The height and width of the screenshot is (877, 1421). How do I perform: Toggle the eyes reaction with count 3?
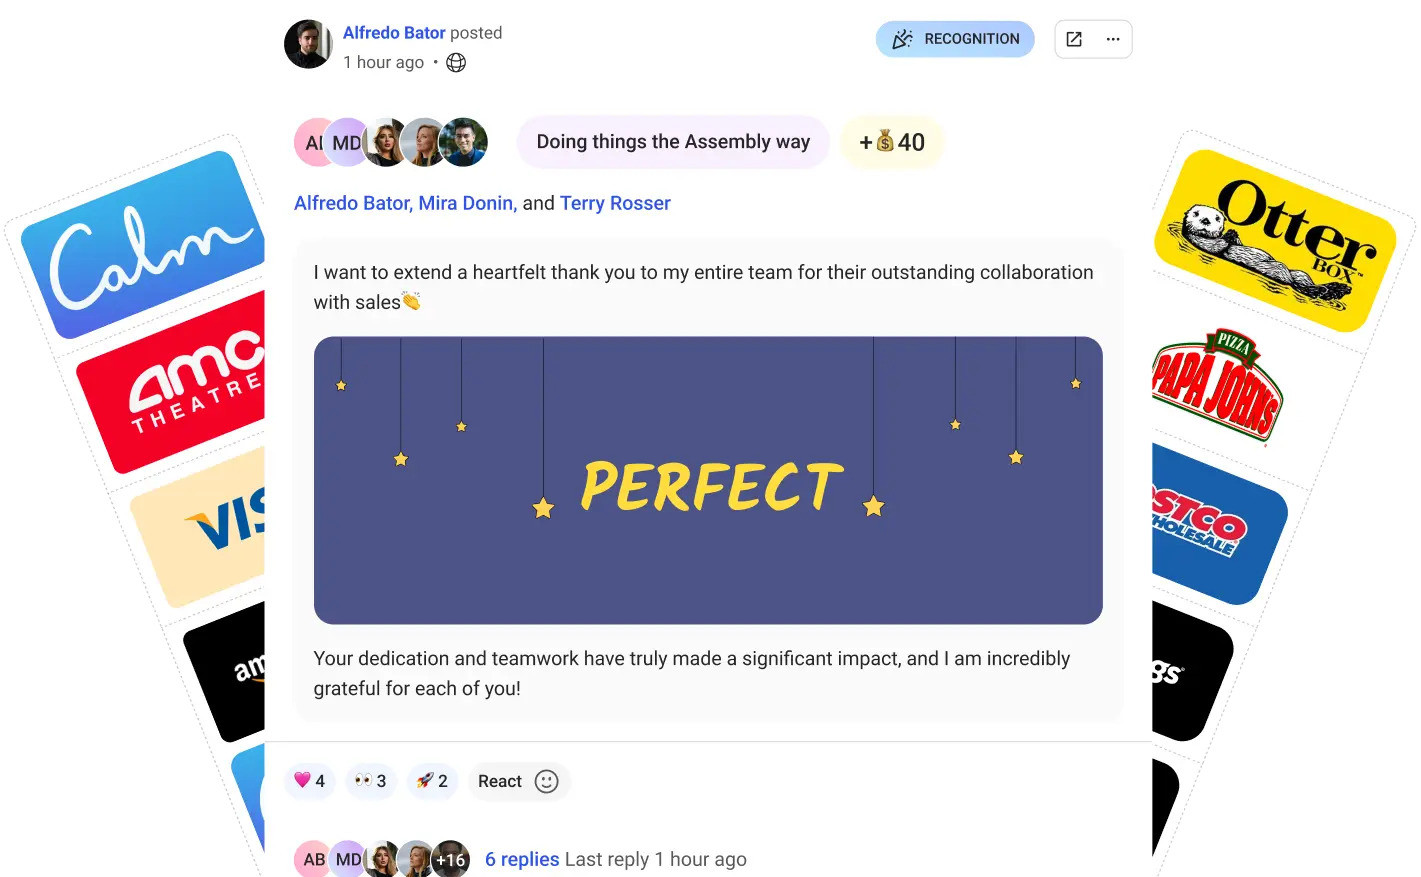tap(370, 780)
